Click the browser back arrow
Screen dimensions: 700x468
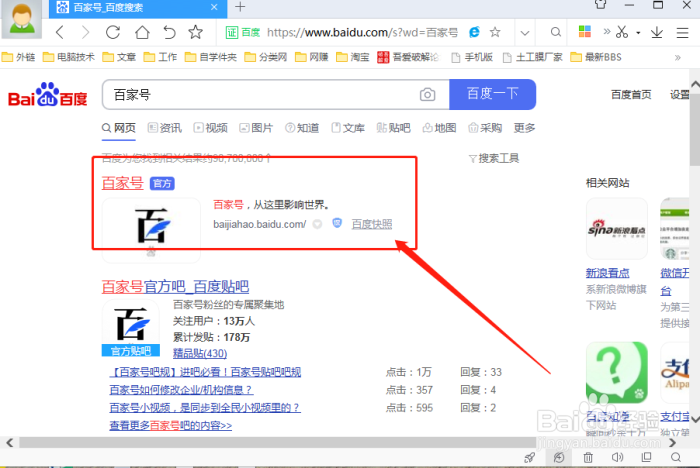click(x=60, y=32)
